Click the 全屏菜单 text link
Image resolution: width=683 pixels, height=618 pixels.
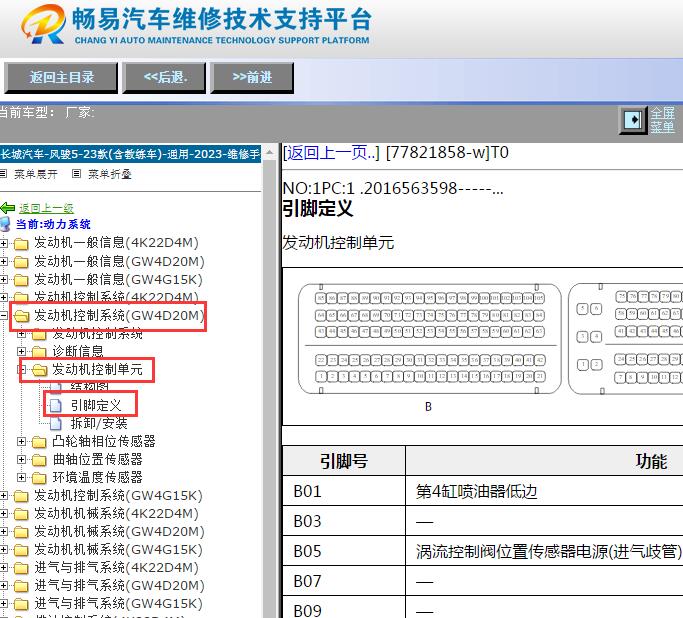click(x=663, y=120)
